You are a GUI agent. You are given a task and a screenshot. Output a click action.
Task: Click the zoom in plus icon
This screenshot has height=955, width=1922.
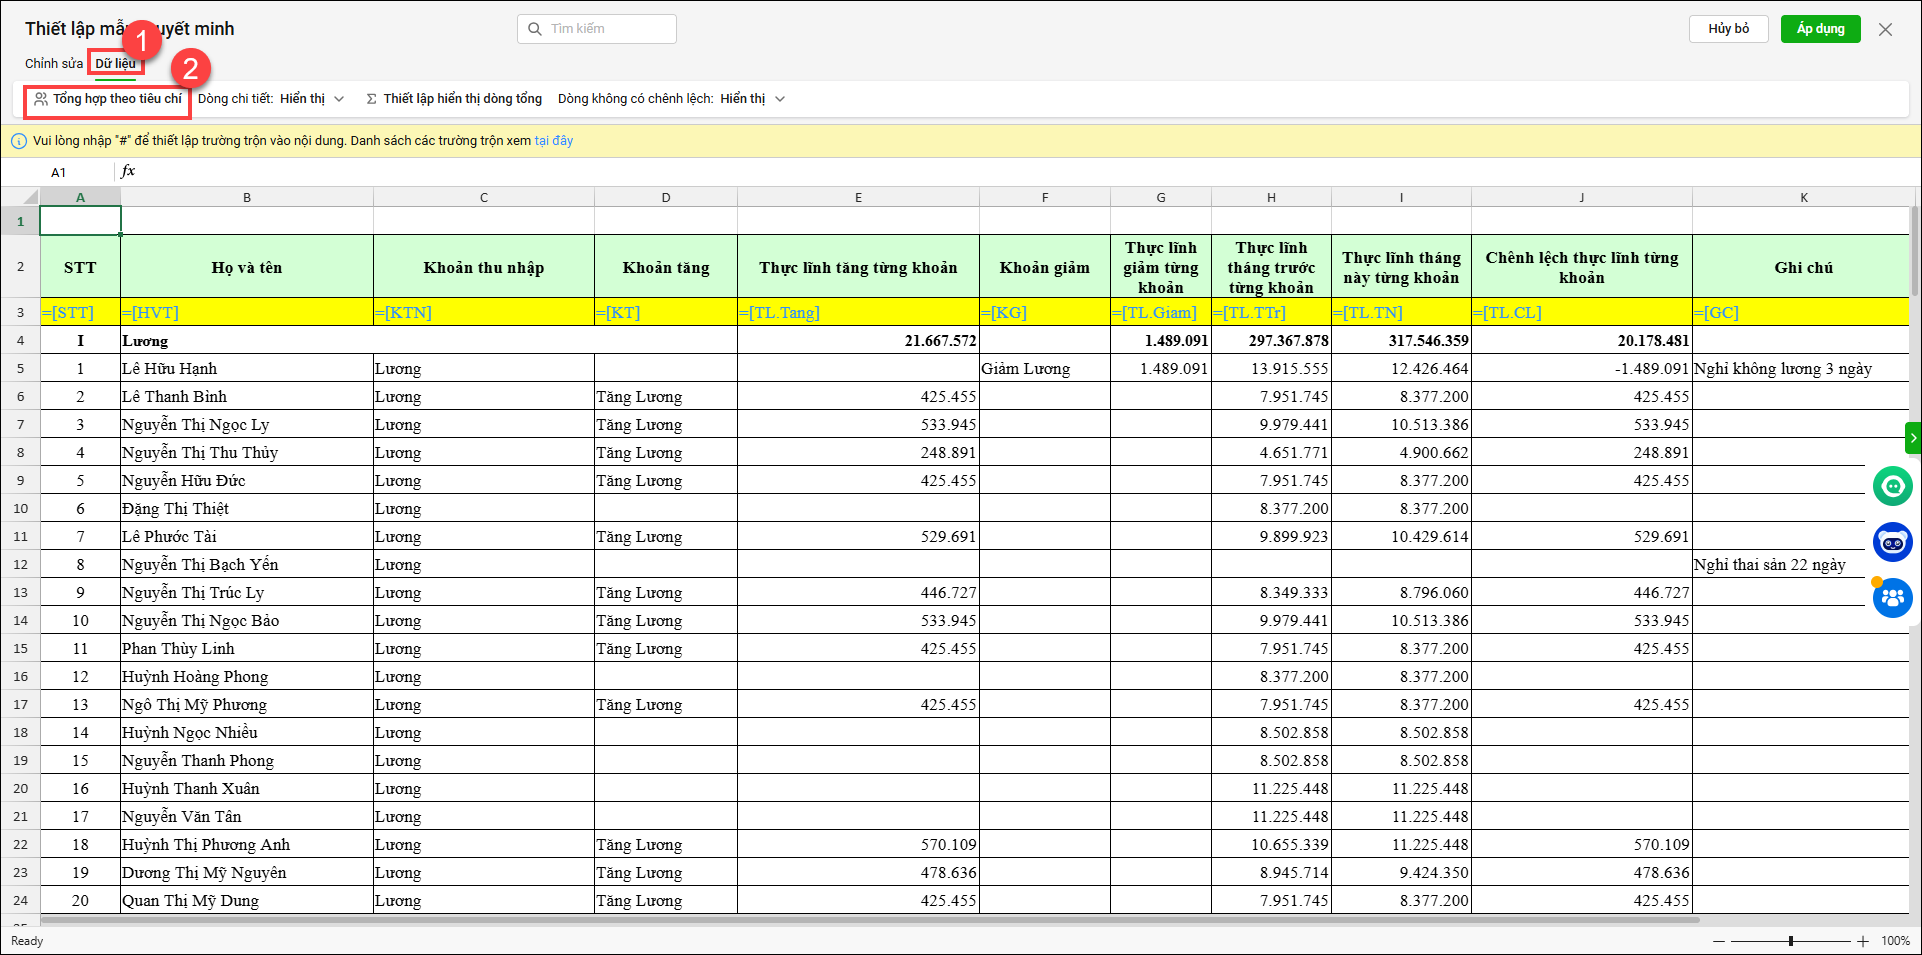point(1863,941)
